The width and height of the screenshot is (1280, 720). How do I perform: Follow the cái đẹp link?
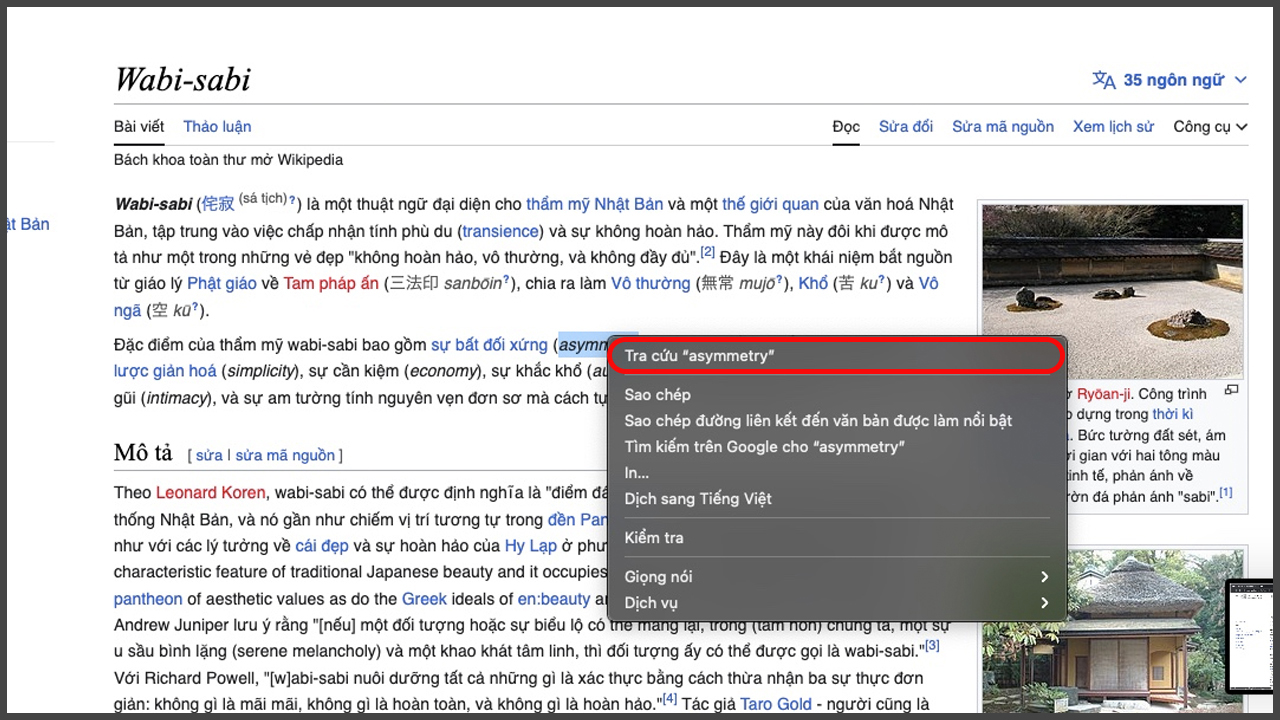320,546
